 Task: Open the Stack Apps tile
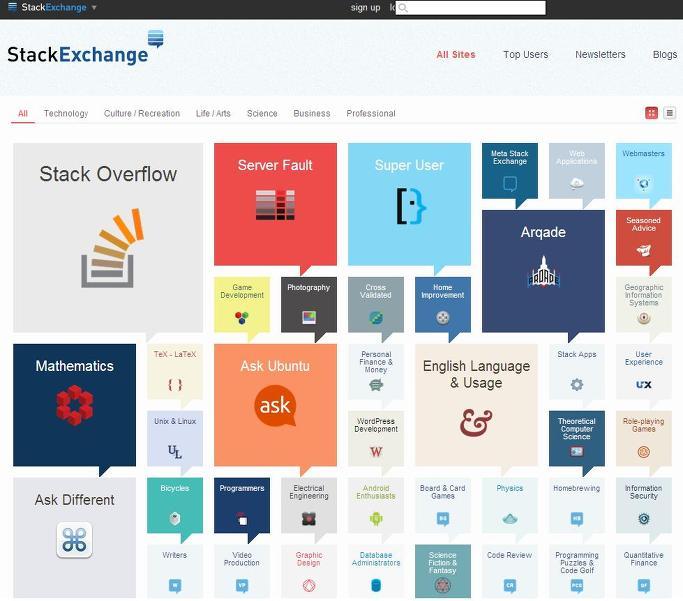pyautogui.click(x=577, y=371)
